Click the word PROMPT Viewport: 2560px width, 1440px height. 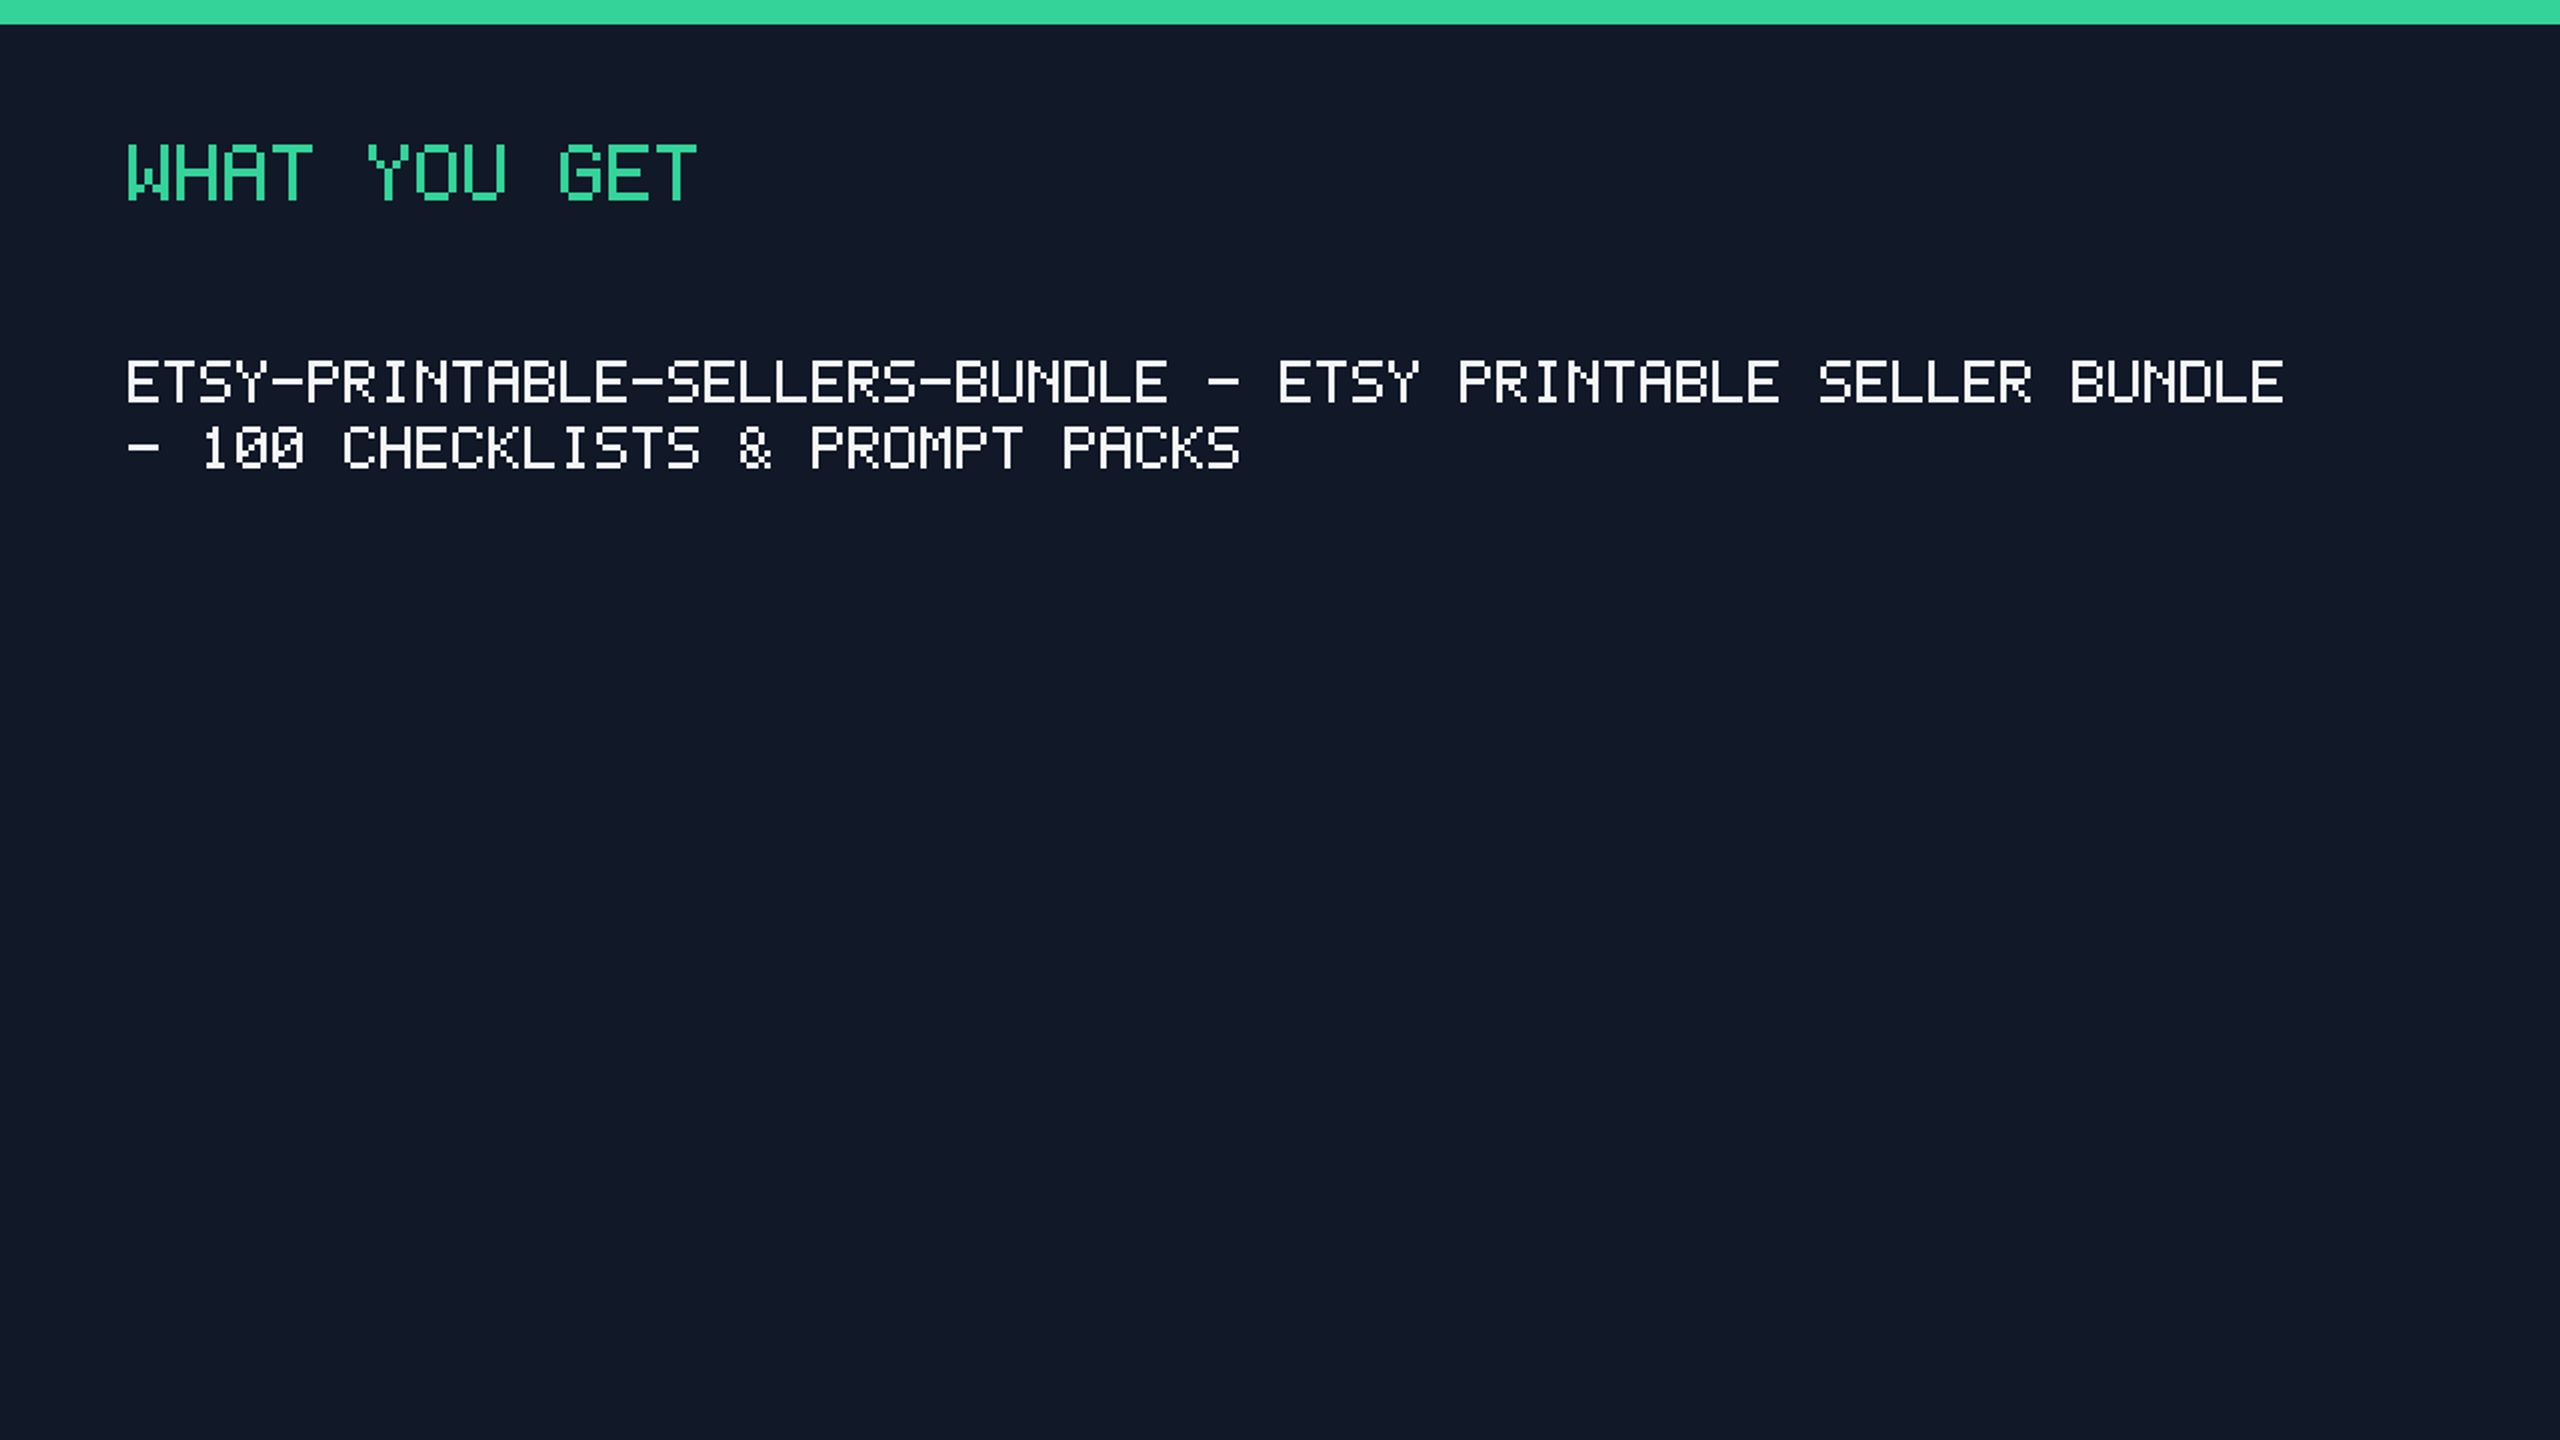tap(917, 449)
